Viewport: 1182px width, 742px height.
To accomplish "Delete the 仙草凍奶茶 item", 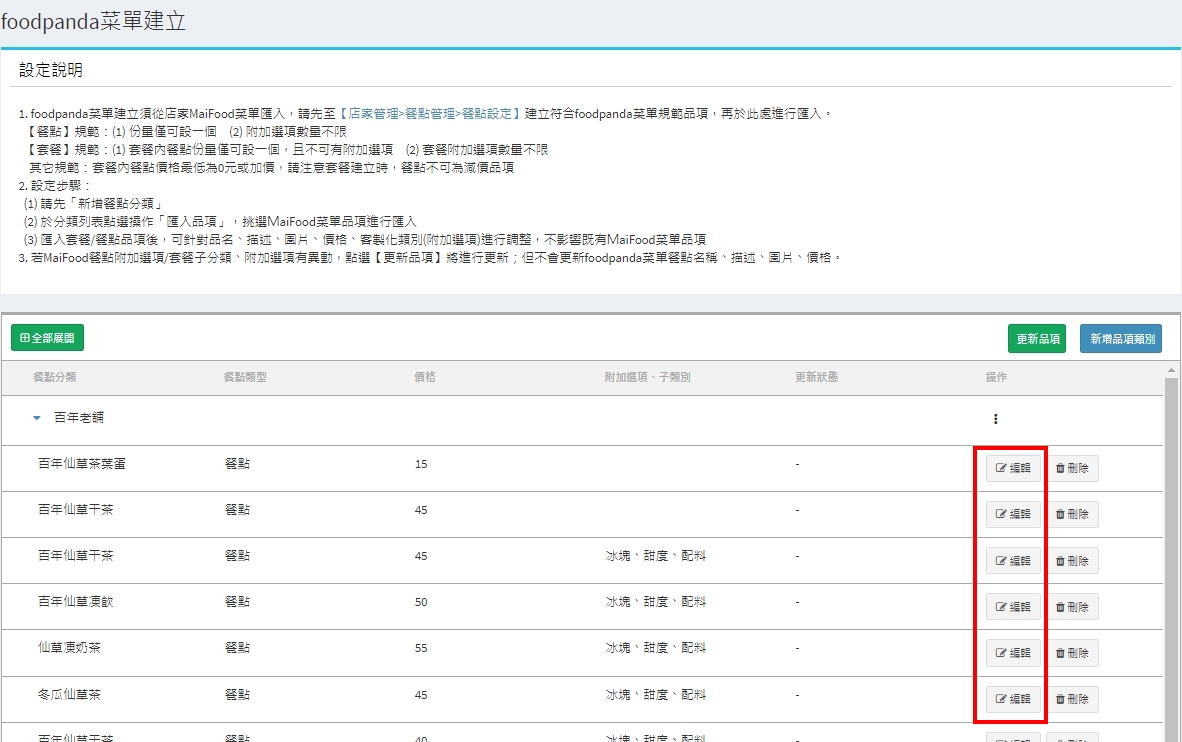I will pyautogui.click(x=1072, y=653).
